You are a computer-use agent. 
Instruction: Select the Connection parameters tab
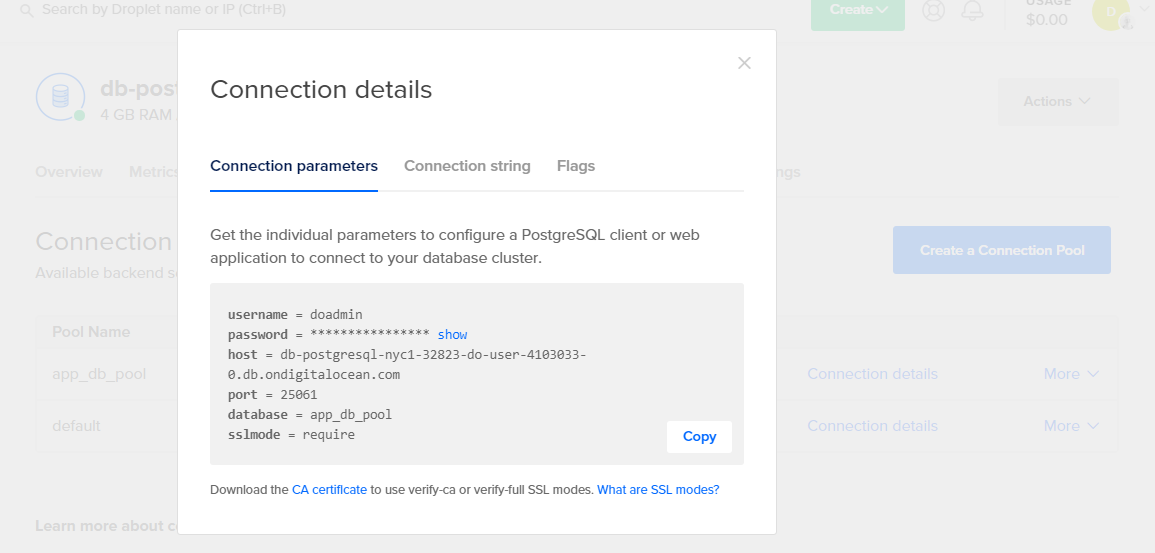[294, 166]
